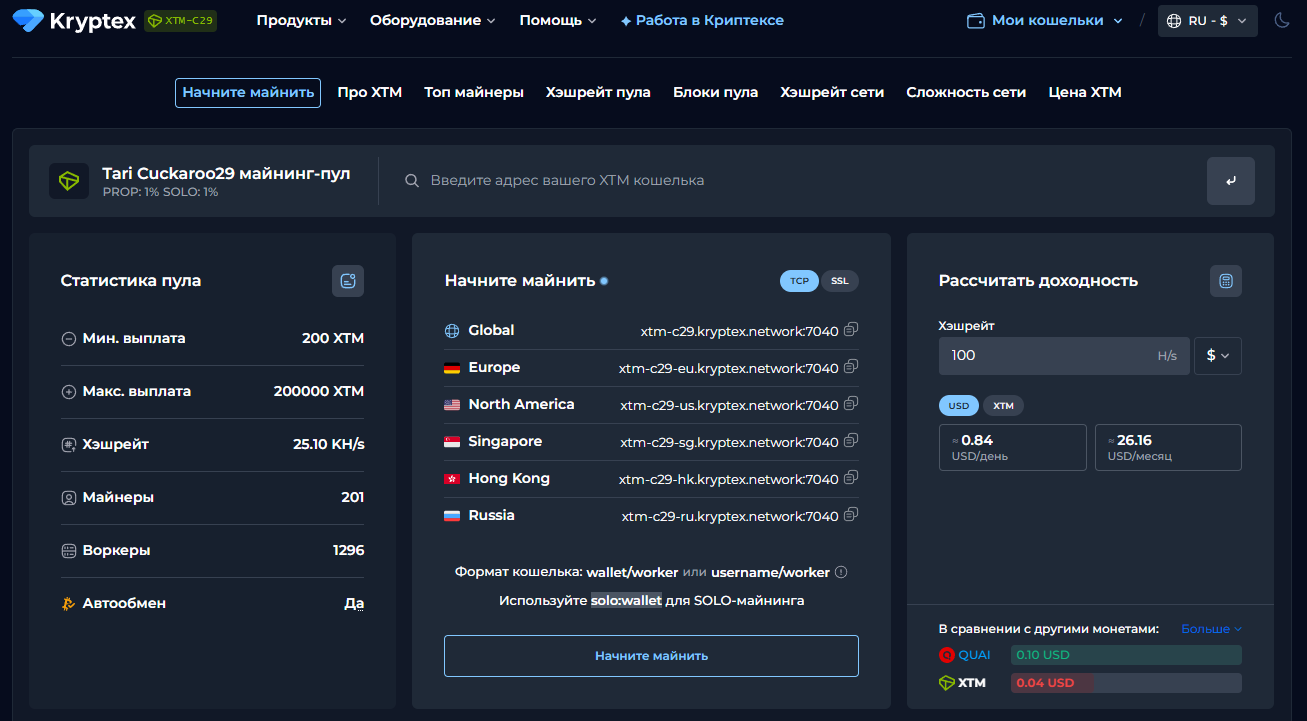Go to the Хэшрейт сети tab
Screen dimensions: 1307x721
click(832, 93)
